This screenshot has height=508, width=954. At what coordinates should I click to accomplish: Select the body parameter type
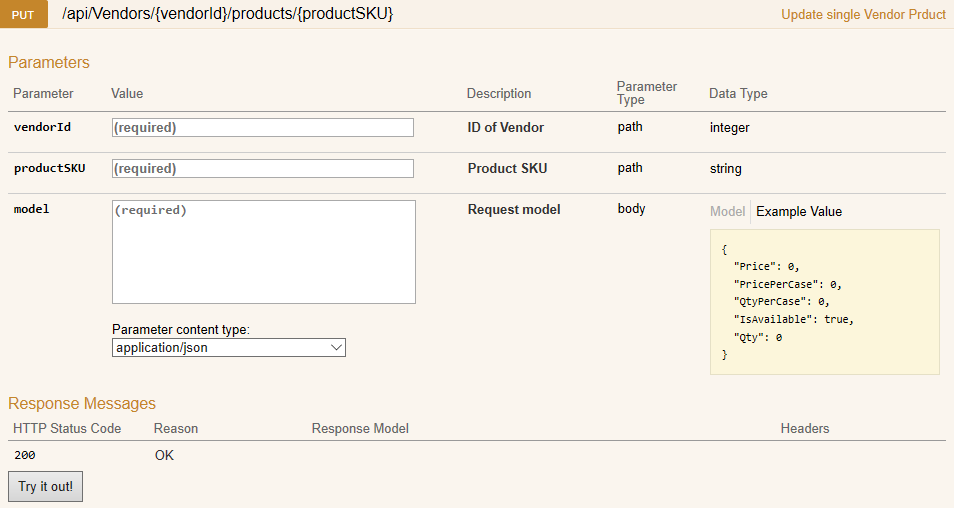click(x=631, y=209)
